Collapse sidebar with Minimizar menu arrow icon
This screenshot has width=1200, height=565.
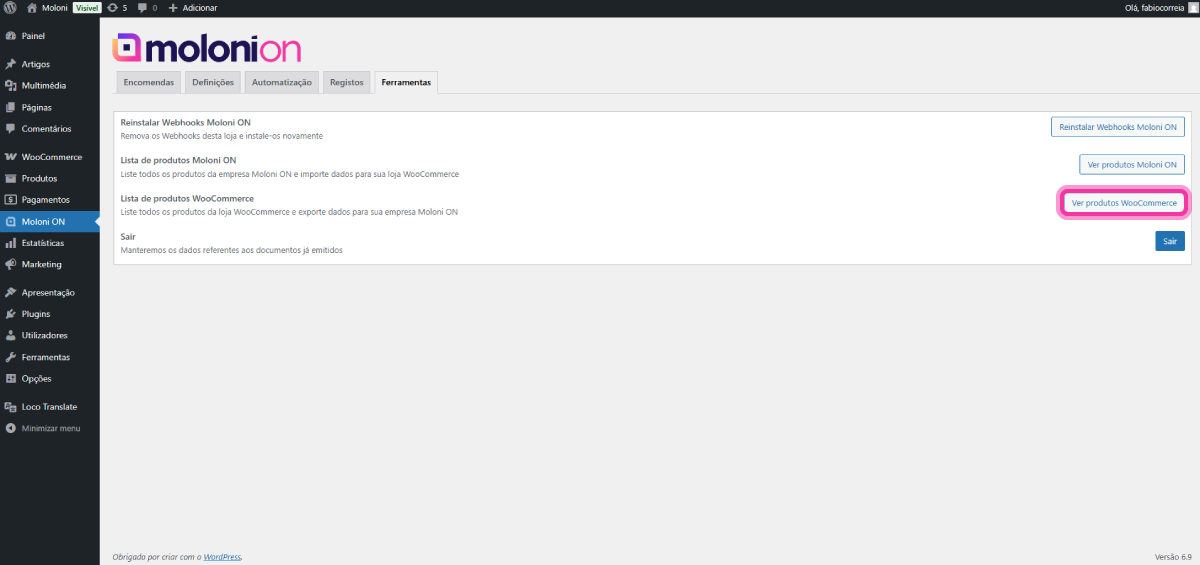11,428
